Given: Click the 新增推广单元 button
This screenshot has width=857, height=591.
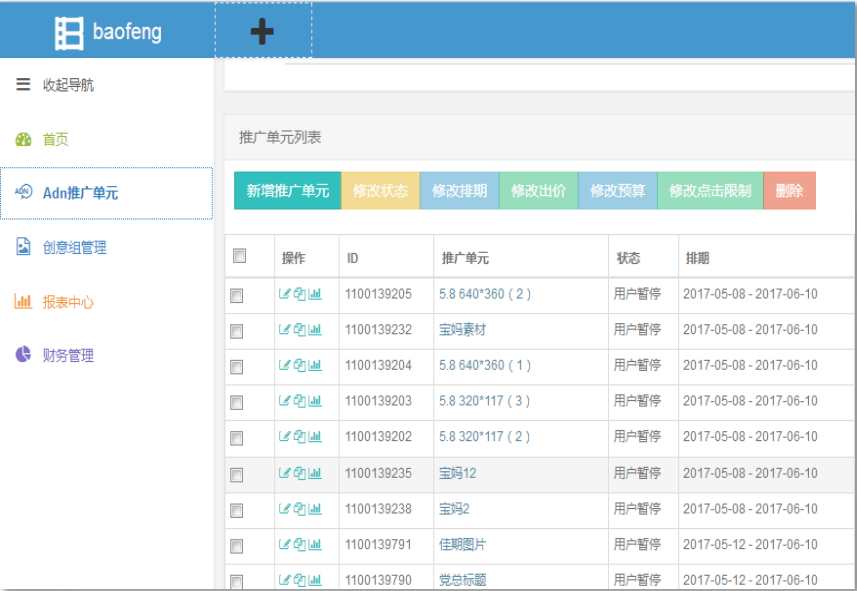Looking at the screenshot, I should click(287, 191).
